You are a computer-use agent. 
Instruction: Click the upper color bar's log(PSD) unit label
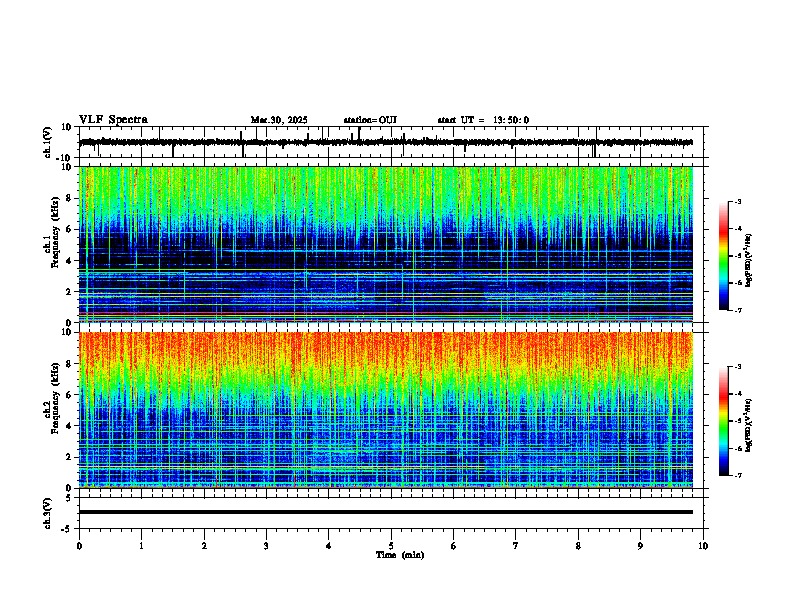click(x=749, y=261)
